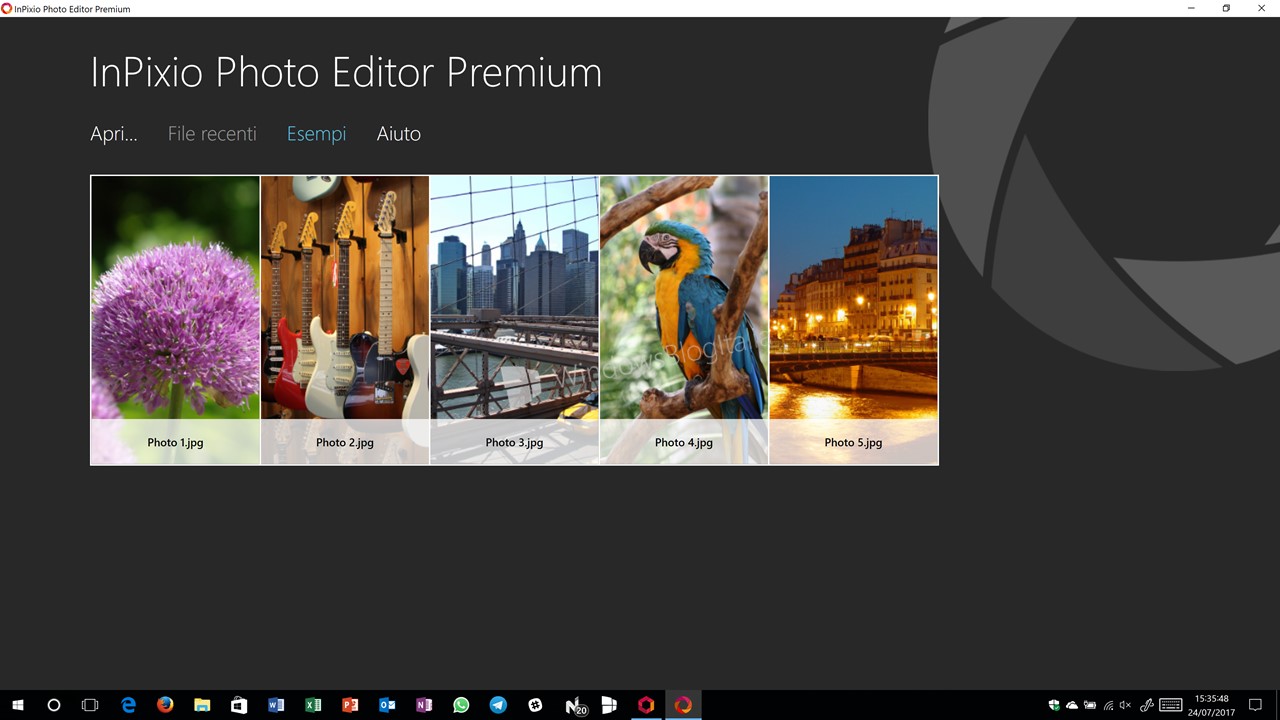Open the white striped app icon in taskbar
Viewport: 1280px width, 720px height.
pos(609,705)
